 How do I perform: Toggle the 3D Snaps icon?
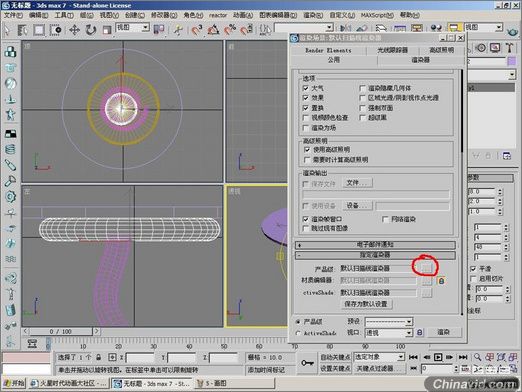click(x=197, y=30)
